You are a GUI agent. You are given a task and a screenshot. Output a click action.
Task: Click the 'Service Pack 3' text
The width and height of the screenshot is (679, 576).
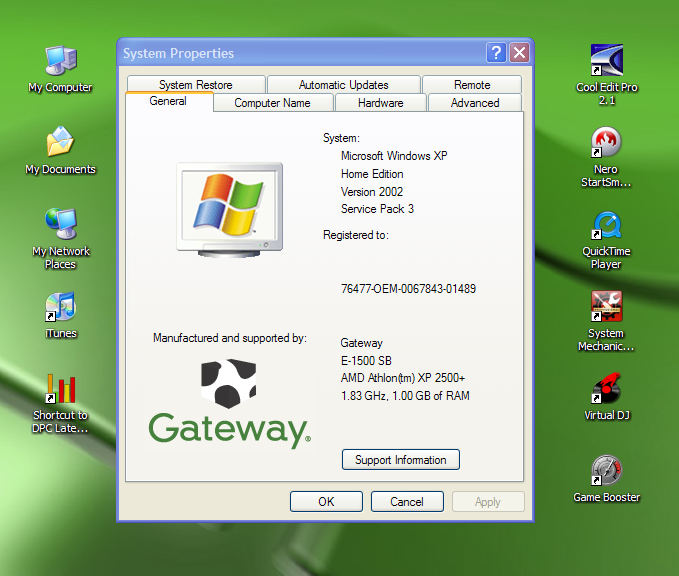[377, 209]
